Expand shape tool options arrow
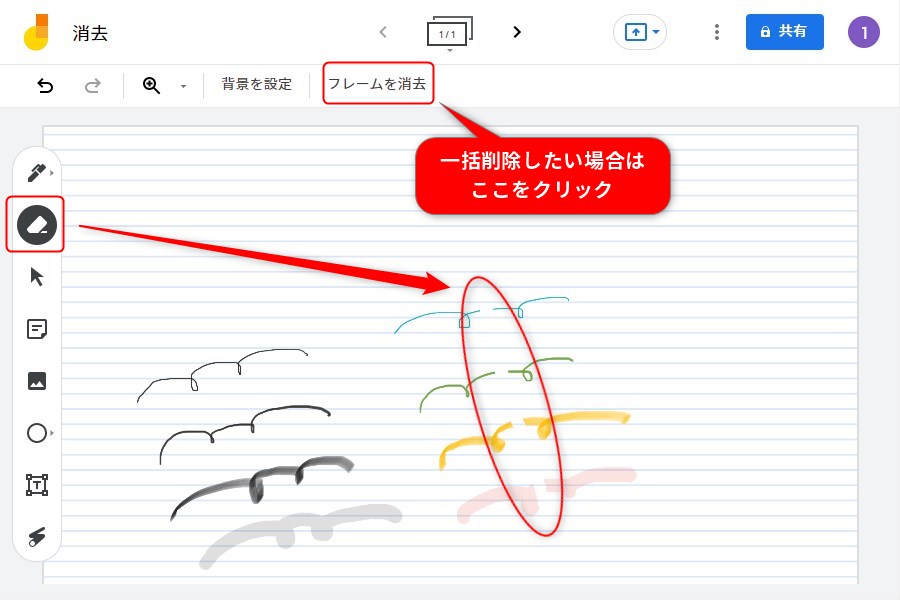 pos(52,433)
